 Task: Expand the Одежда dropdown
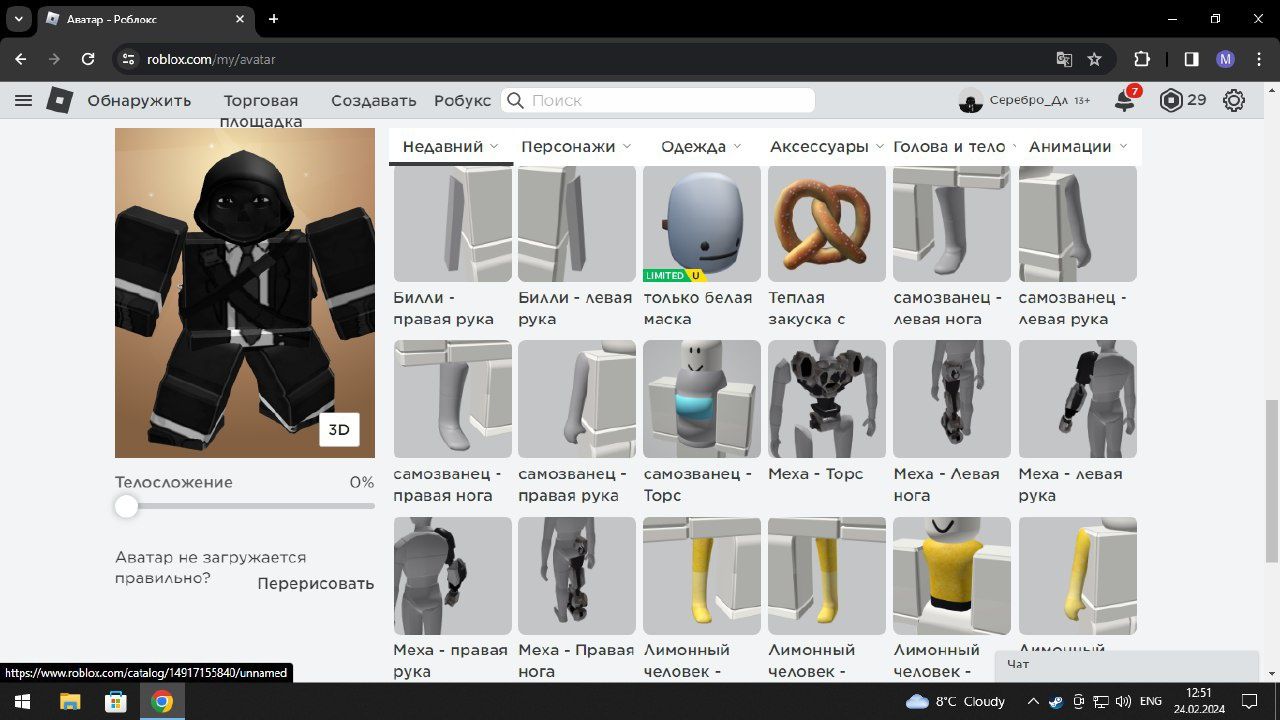click(701, 146)
